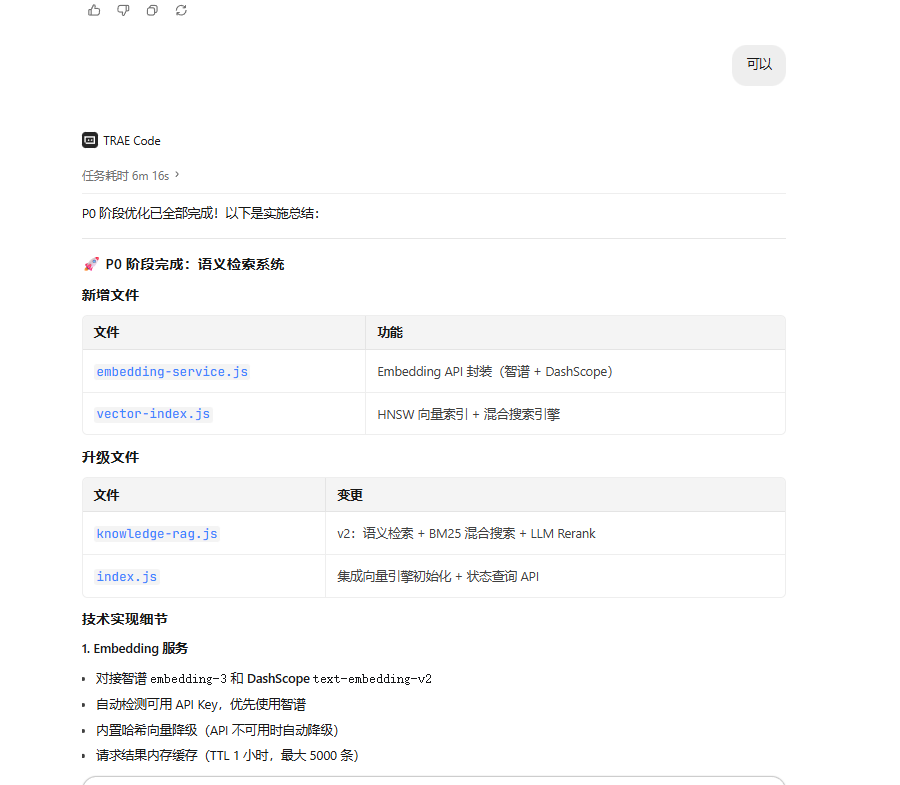Click the TRAE Code logo icon

(x=90, y=141)
